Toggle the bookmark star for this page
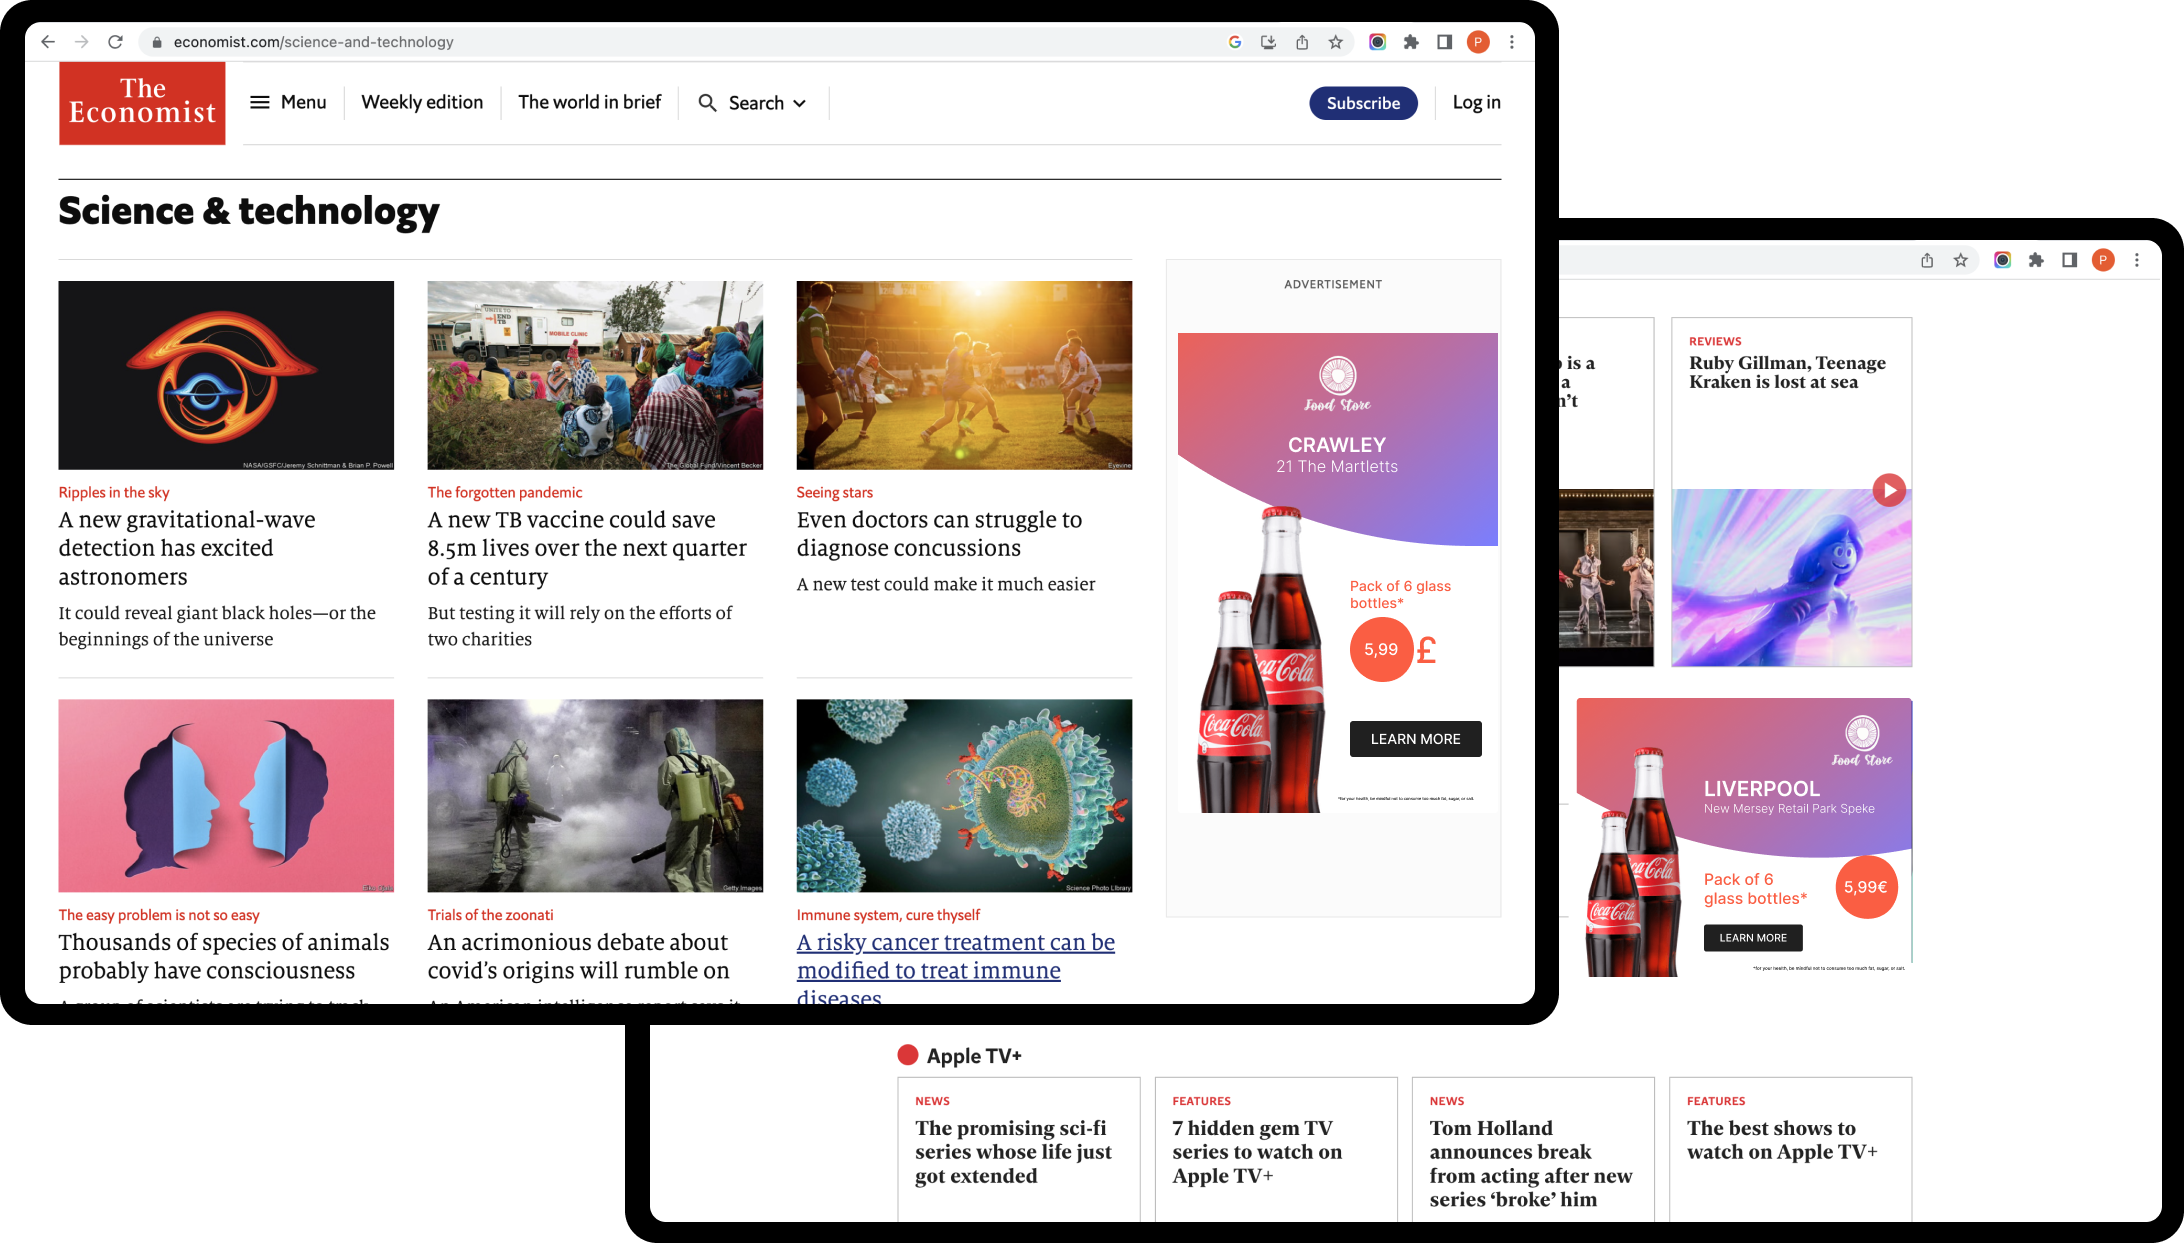2184x1243 pixels. point(1336,41)
